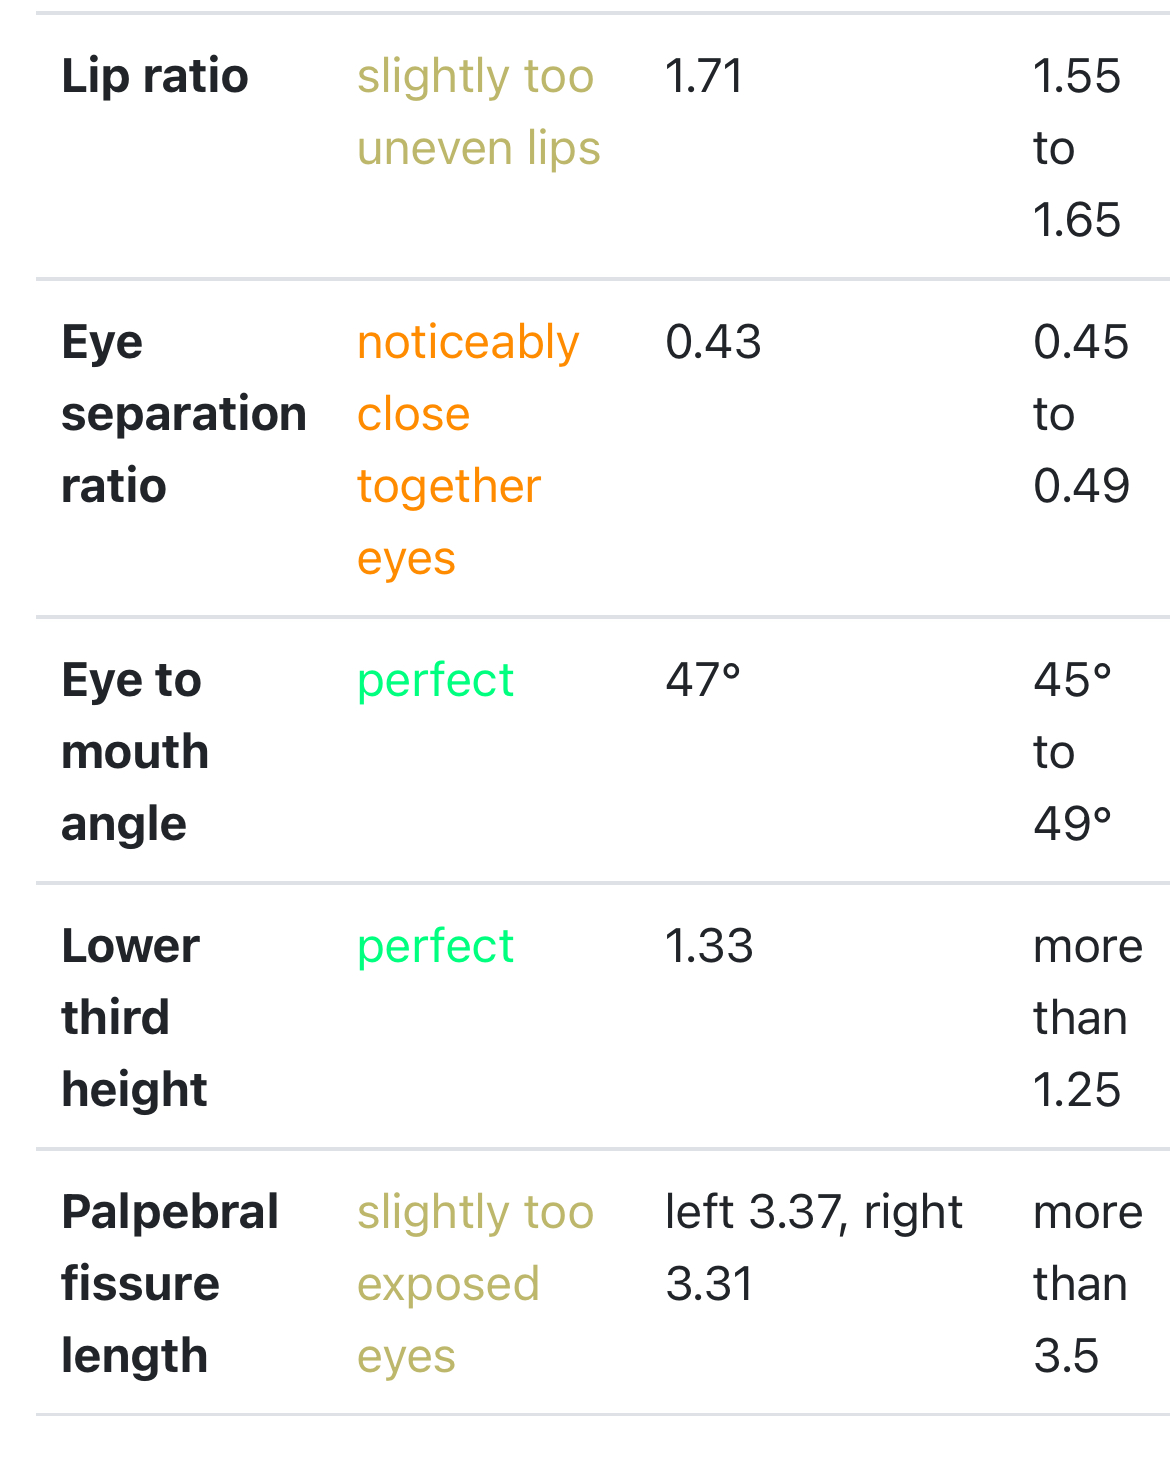Click the 0.43 eye separation value

point(713,342)
